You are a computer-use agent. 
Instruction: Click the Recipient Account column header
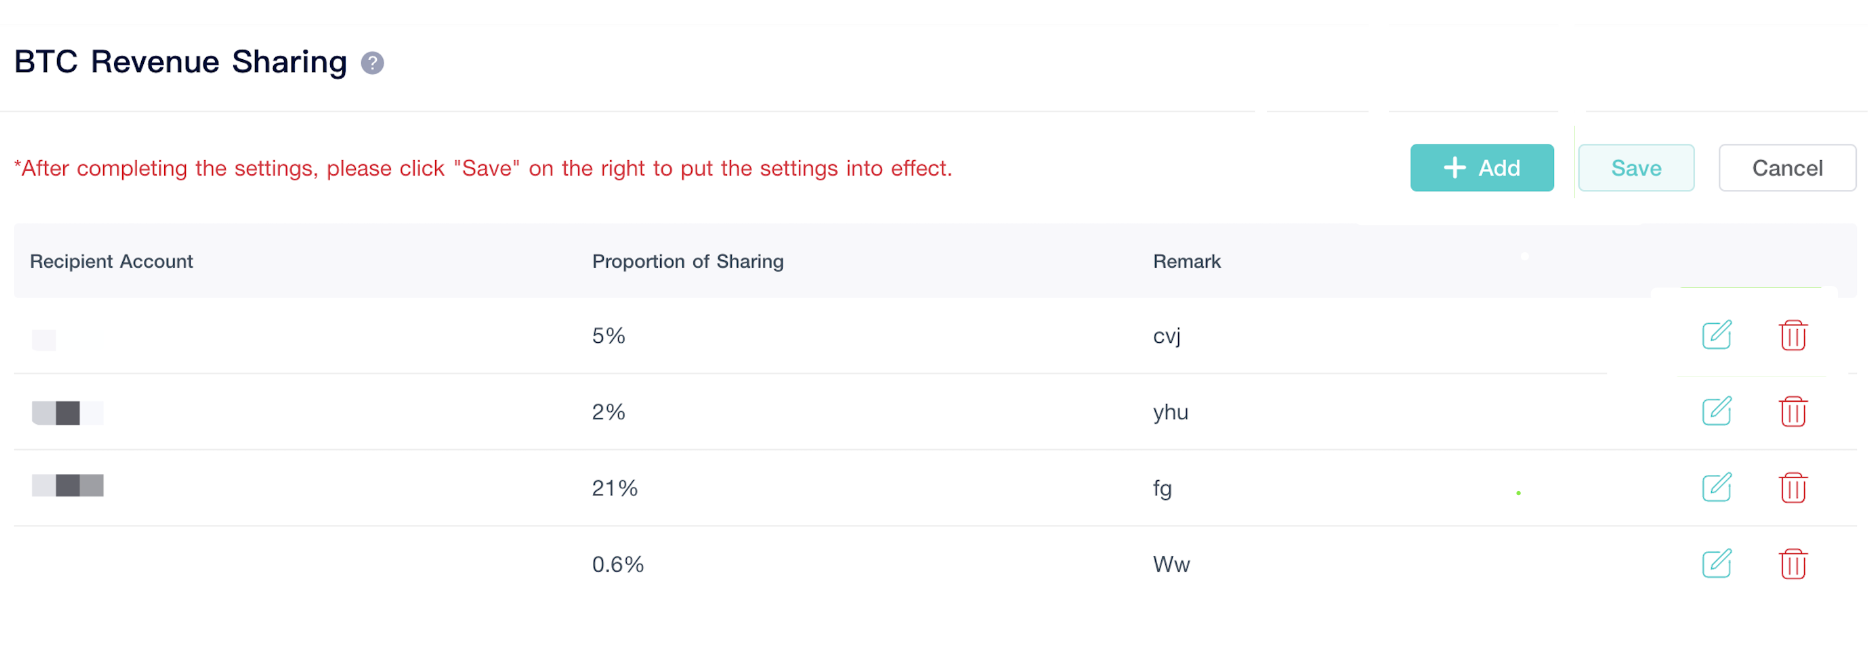coord(111,261)
